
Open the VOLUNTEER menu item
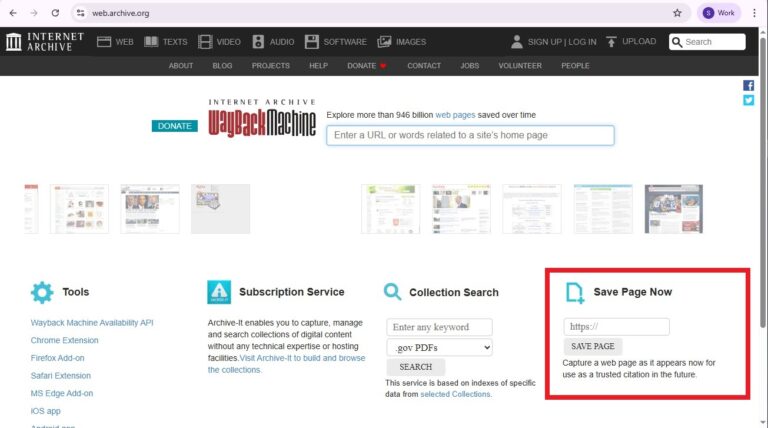520,66
